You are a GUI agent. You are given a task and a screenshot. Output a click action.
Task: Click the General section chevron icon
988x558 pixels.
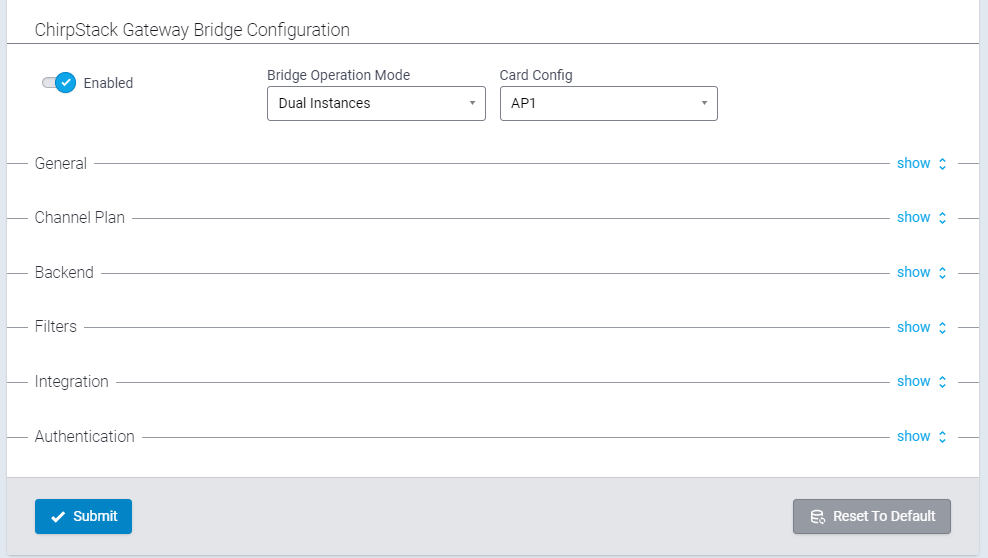(943, 164)
